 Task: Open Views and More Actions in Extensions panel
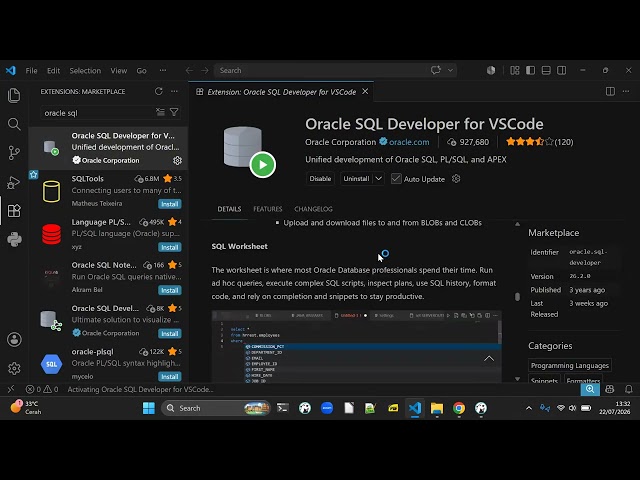[174, 91]
